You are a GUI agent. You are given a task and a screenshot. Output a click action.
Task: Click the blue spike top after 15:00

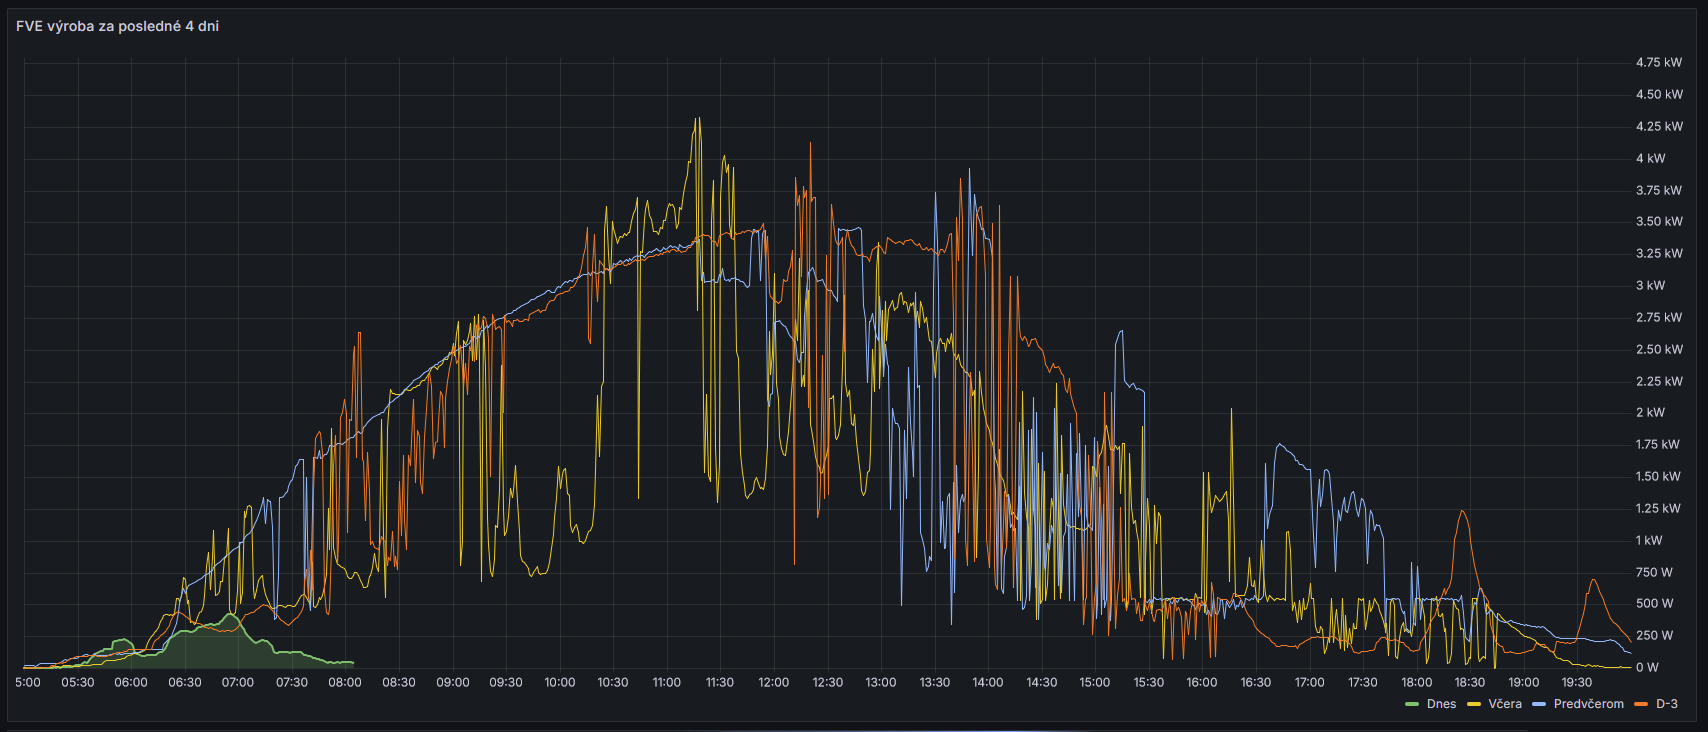[1120, 332]
